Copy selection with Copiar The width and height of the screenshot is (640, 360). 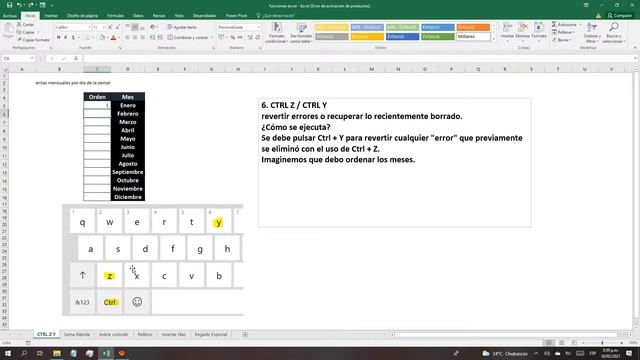pyautogui.click(x=26, y=32)
